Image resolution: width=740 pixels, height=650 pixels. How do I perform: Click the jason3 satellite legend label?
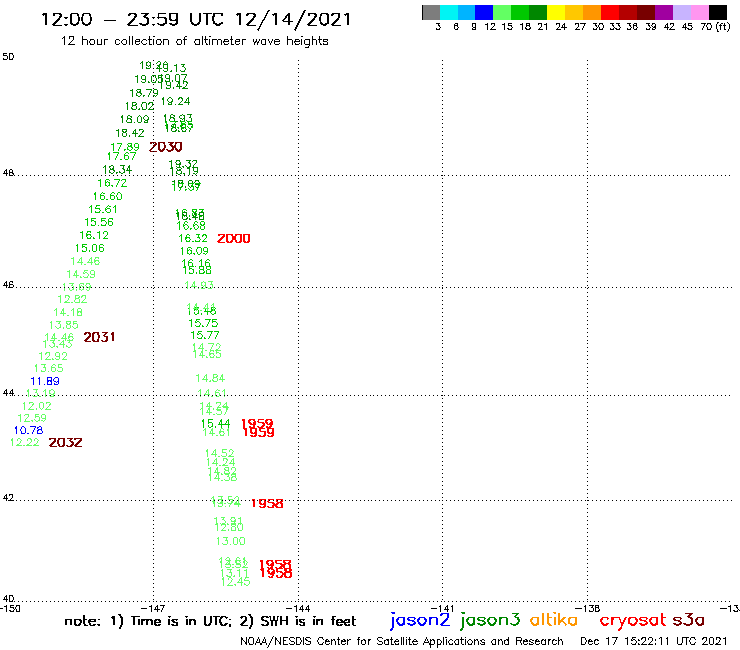coord(490,620)
